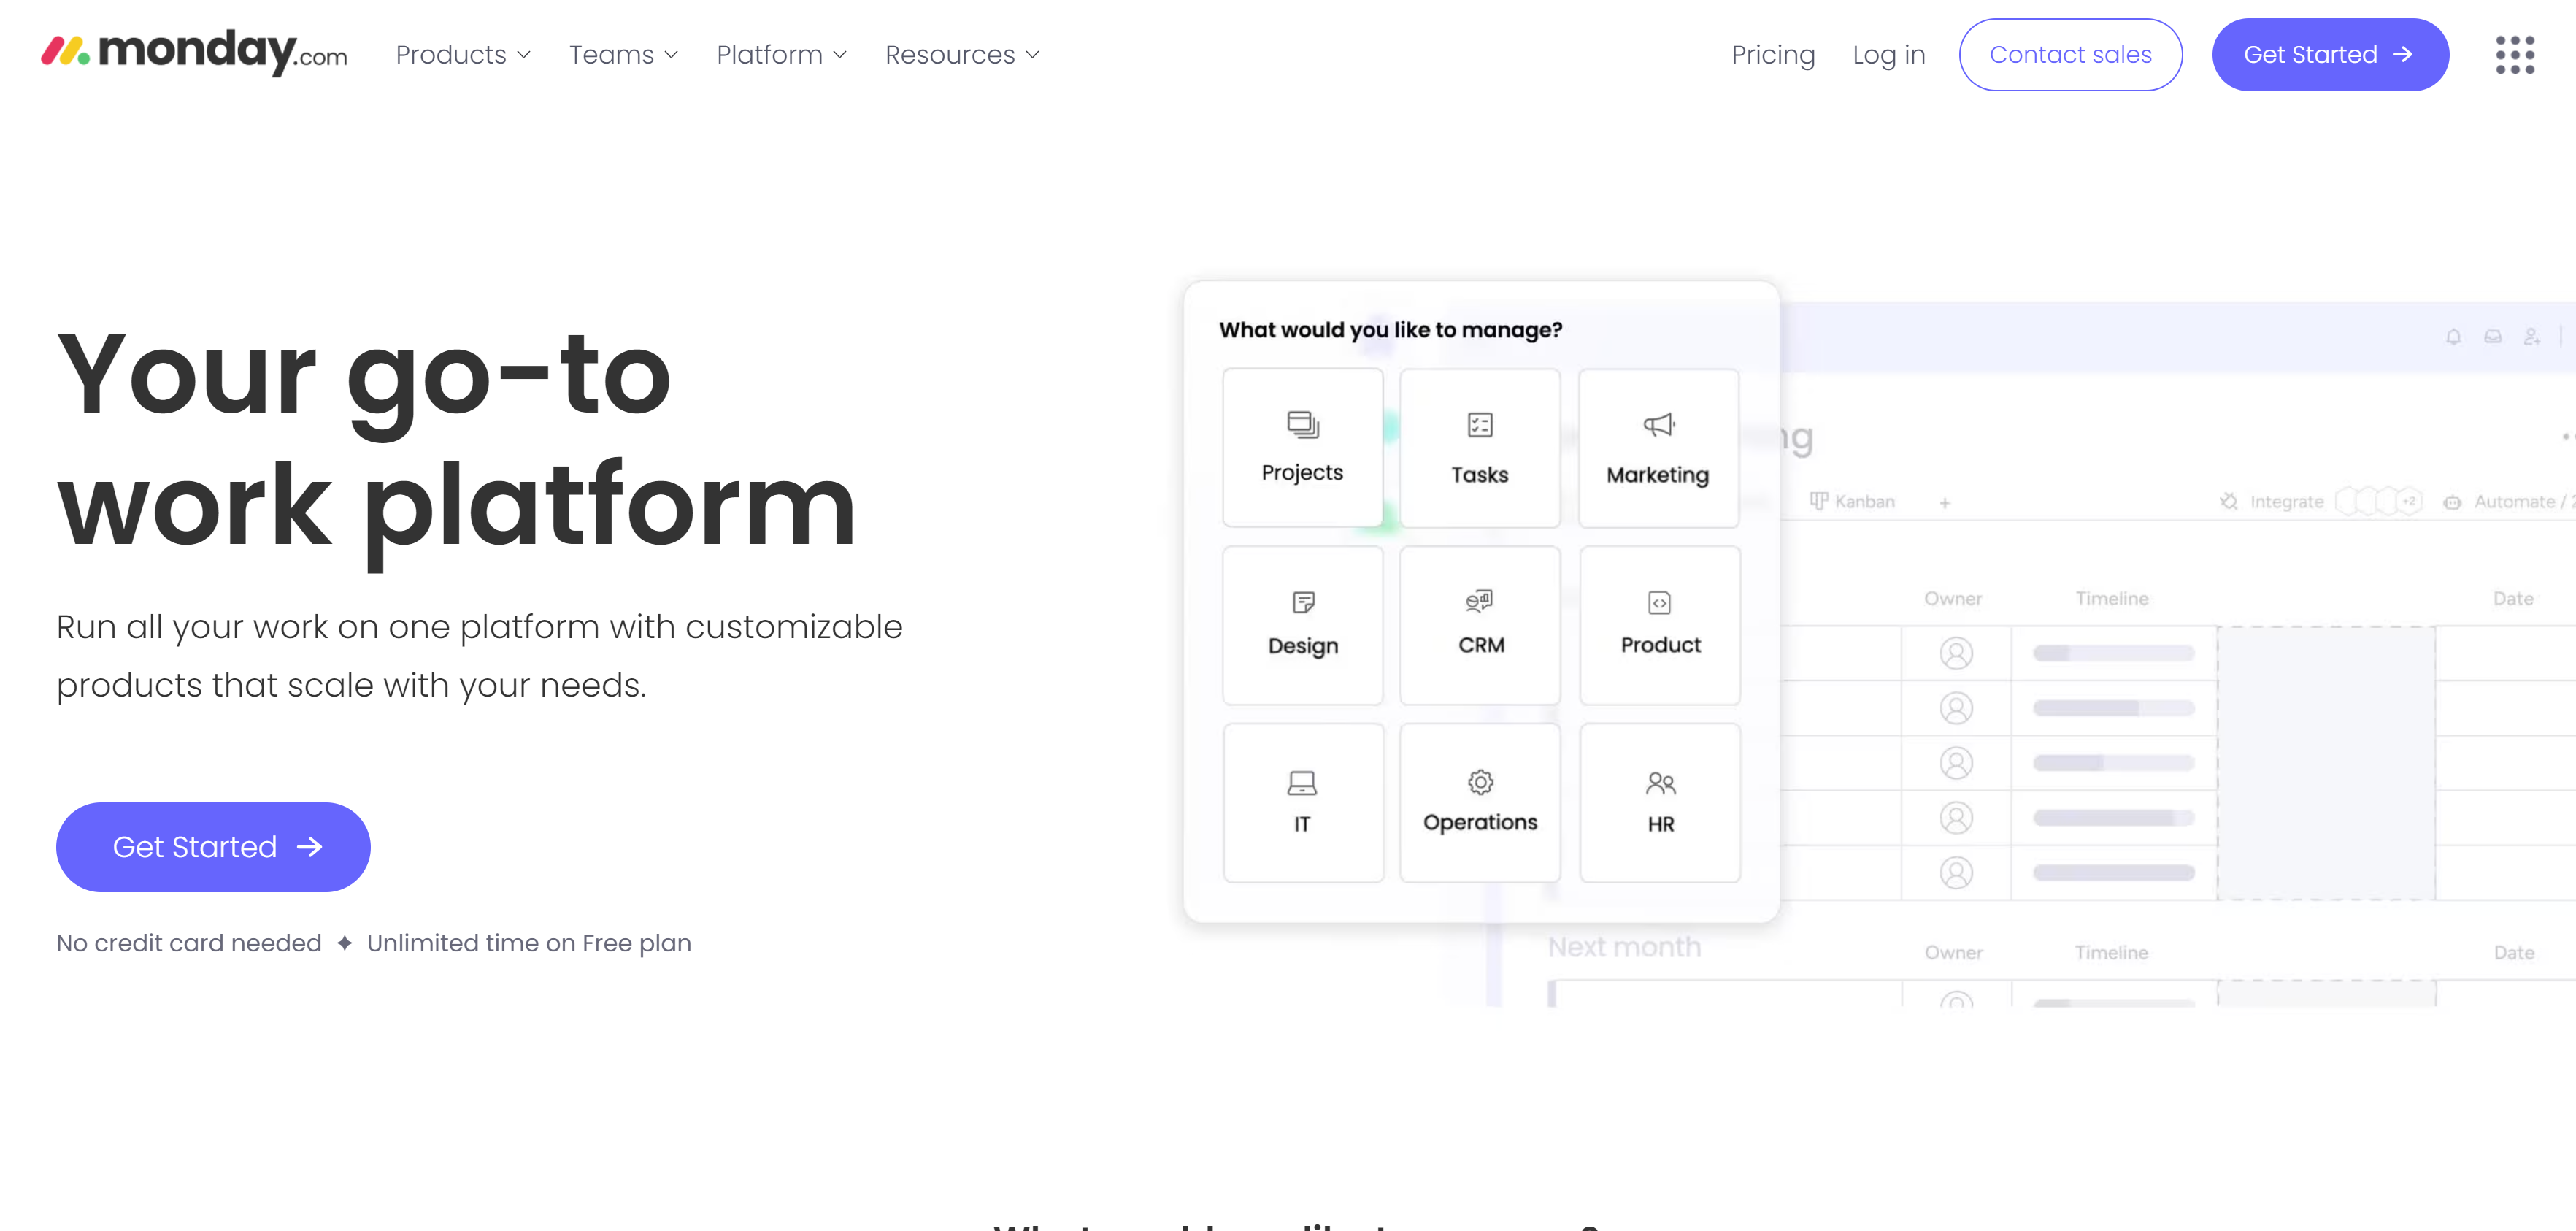This screenshot has width=2576, height=1231.
Task: Expand the Resources dropdown menu
Action: (x=961, y=55)
